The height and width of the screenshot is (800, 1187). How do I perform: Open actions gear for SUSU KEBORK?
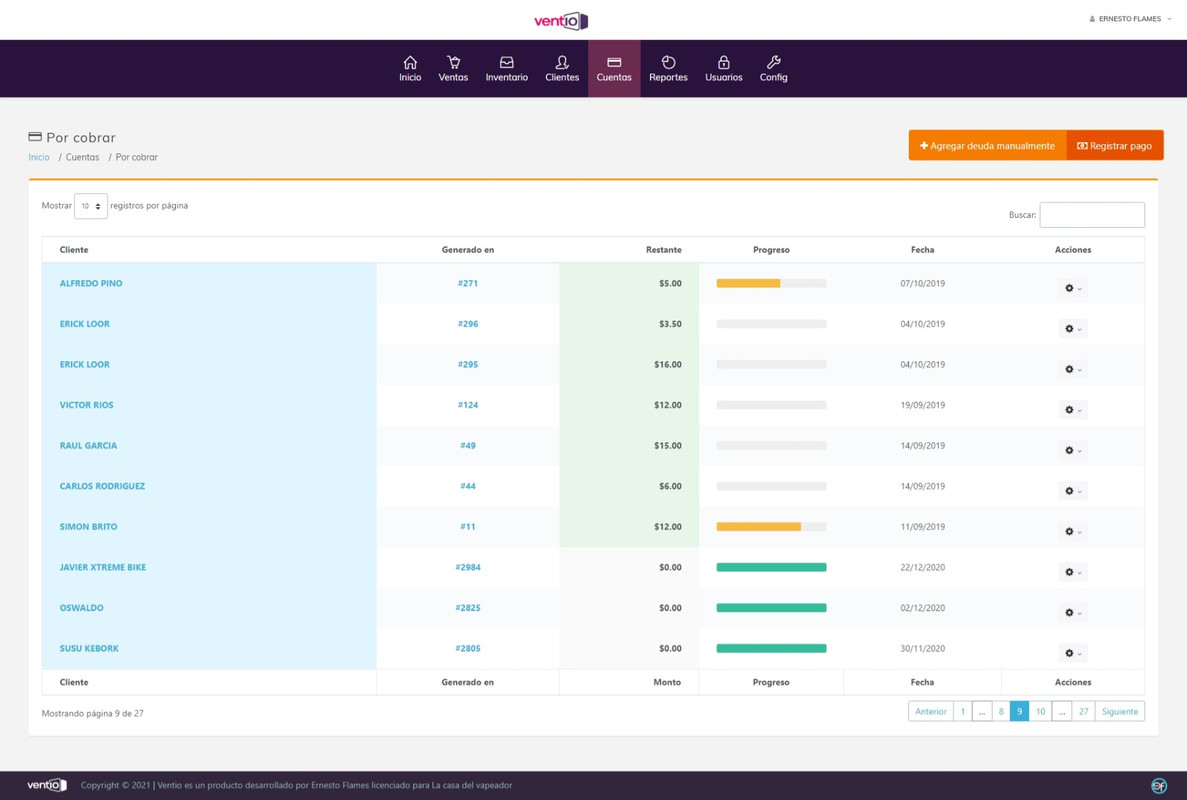point(1073,653)
